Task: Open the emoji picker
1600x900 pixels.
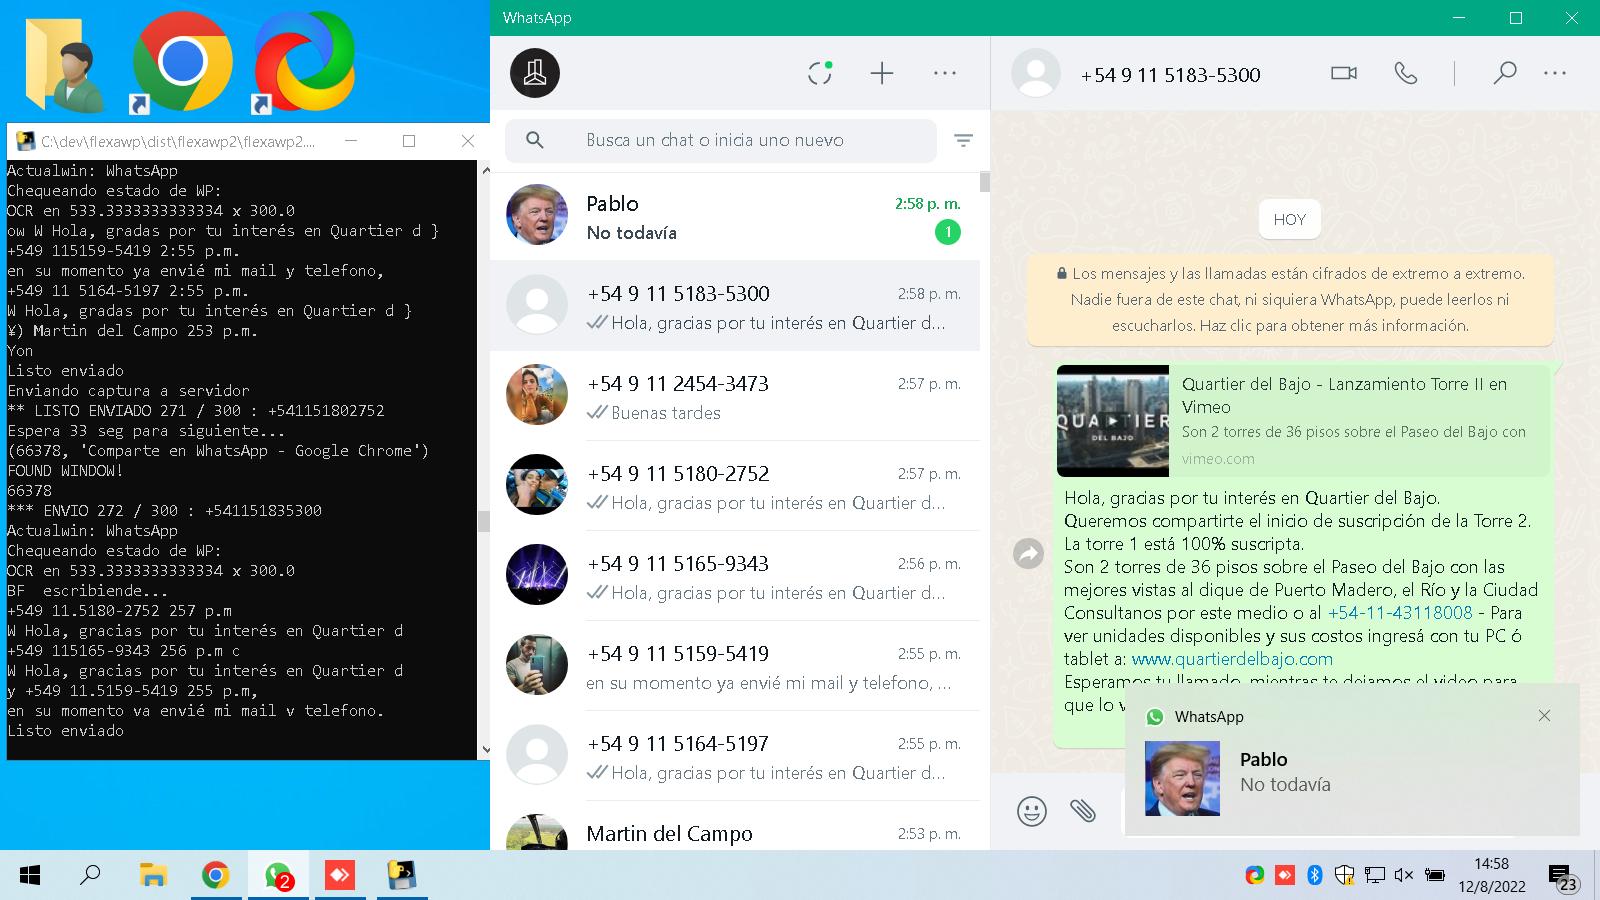Action: coord(1032,810)
